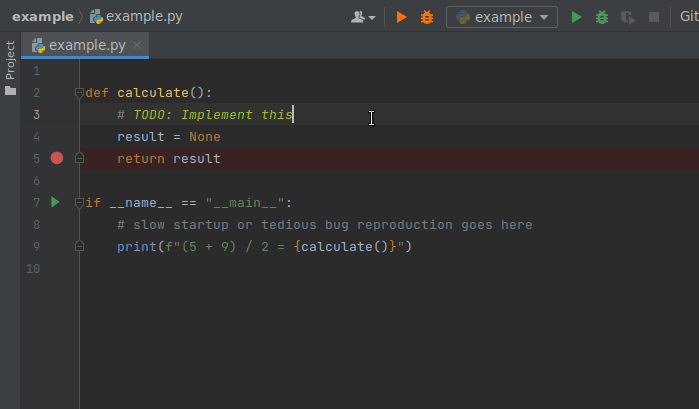Click the 'print' call on line 9
699x409 pixels.
point(137,246)
